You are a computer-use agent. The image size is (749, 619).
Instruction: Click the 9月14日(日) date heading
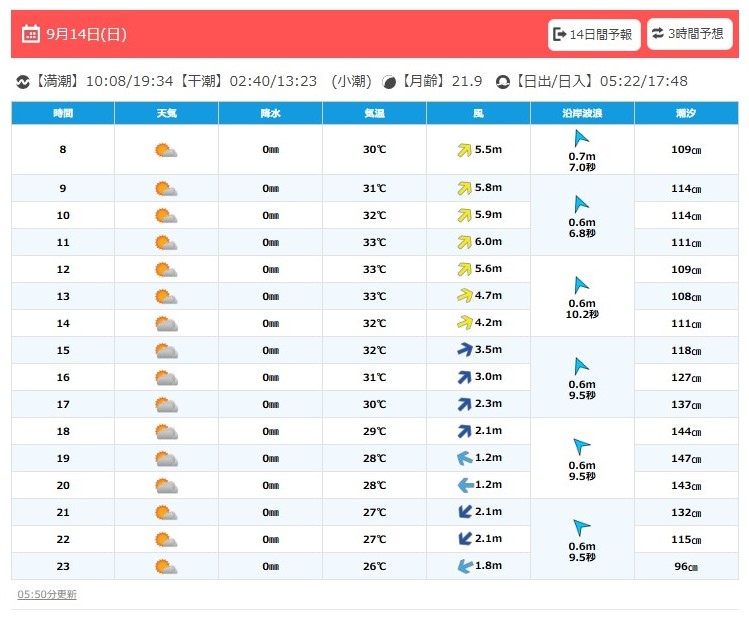pos(86,34)
